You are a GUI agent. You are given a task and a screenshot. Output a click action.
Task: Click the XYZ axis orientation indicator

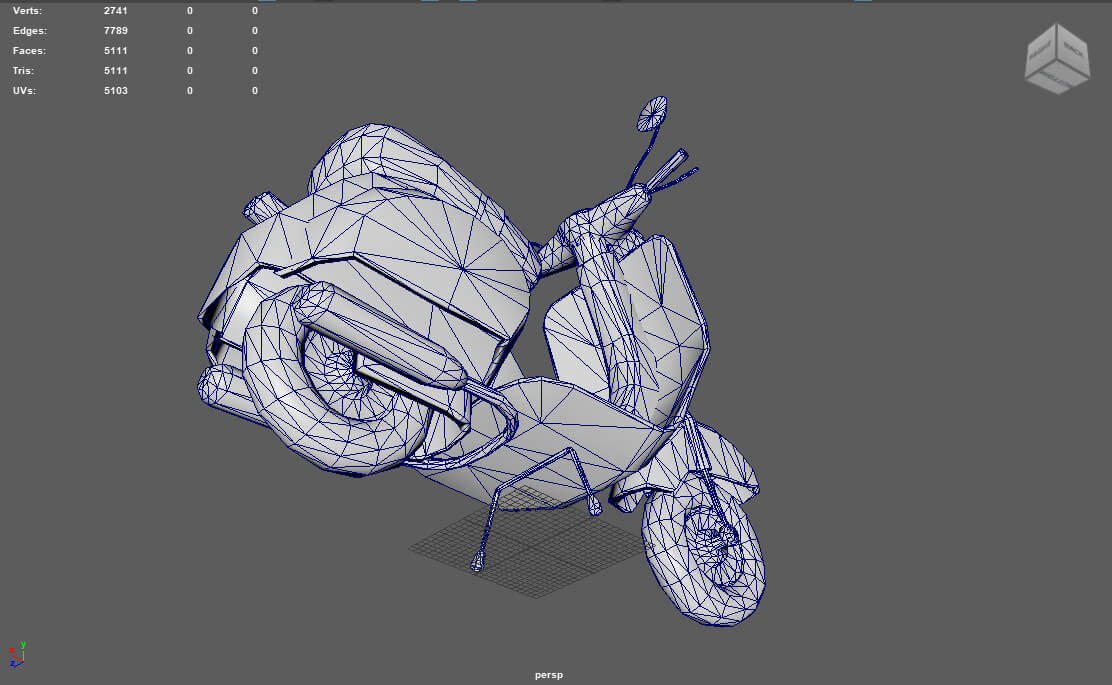17,654
